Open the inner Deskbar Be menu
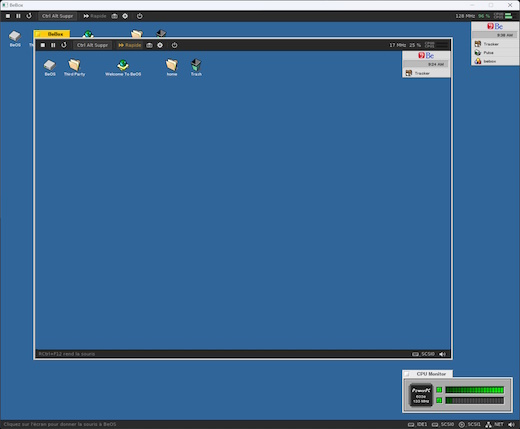The width and height of the screenshot is (520, 429). tap(426, 55)
